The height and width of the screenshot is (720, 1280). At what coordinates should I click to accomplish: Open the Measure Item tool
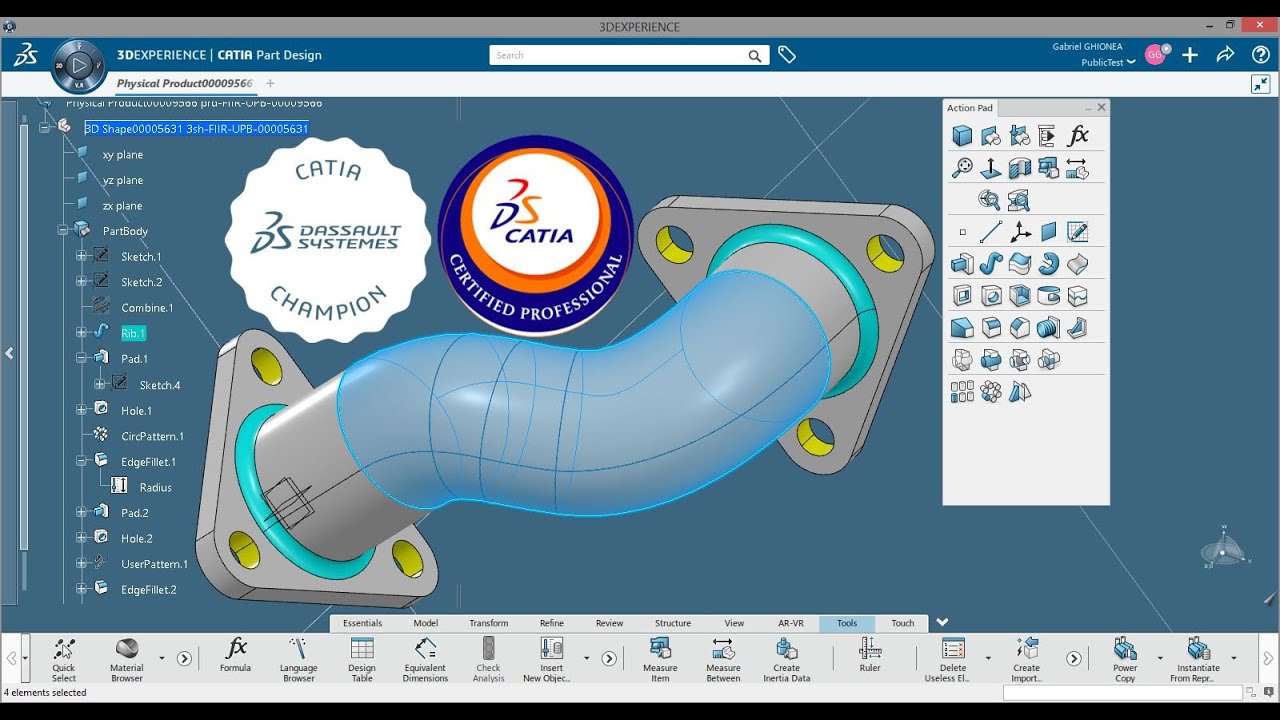coord(660,660)
